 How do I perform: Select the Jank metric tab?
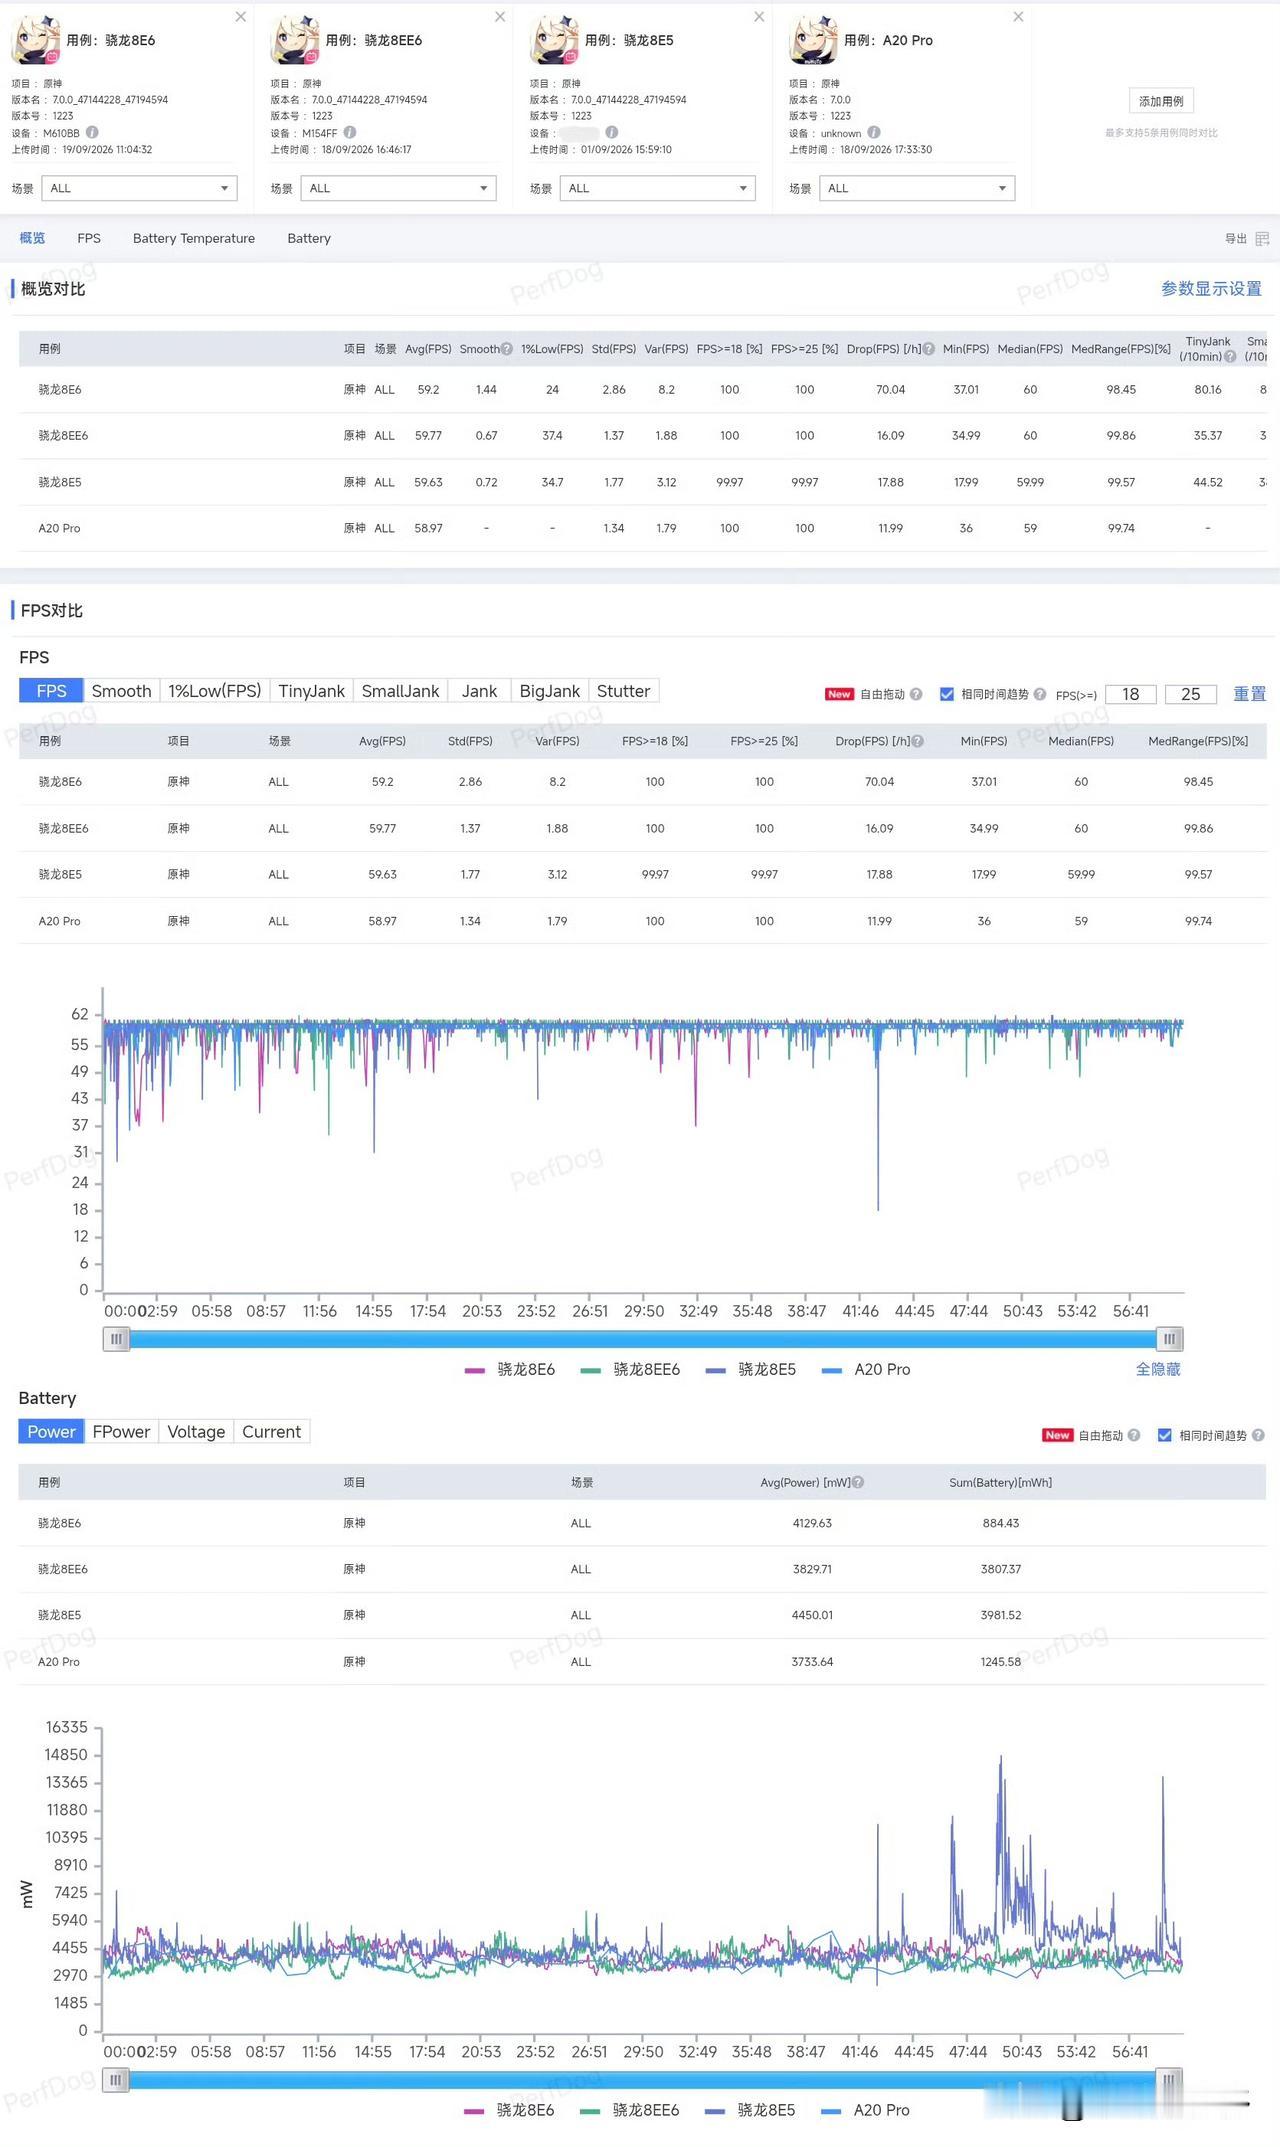click(479, 691)
